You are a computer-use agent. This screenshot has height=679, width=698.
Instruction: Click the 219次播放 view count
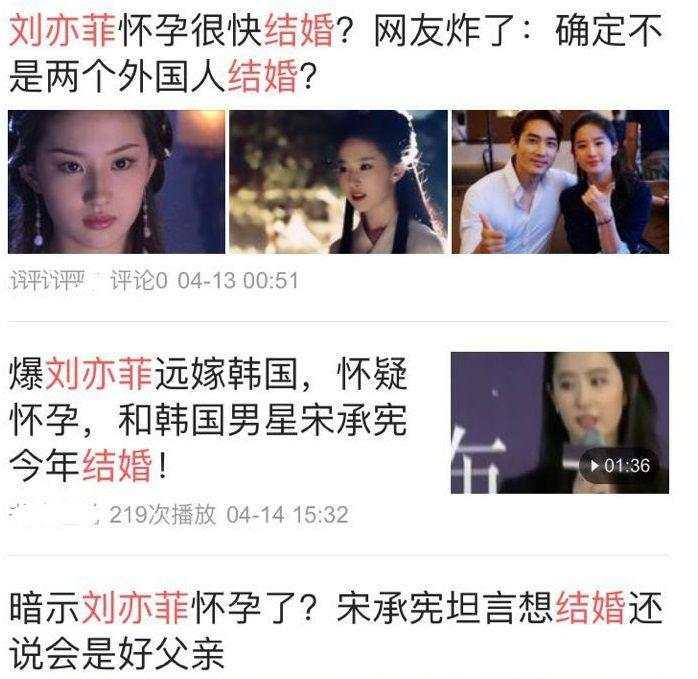(162, 515)
